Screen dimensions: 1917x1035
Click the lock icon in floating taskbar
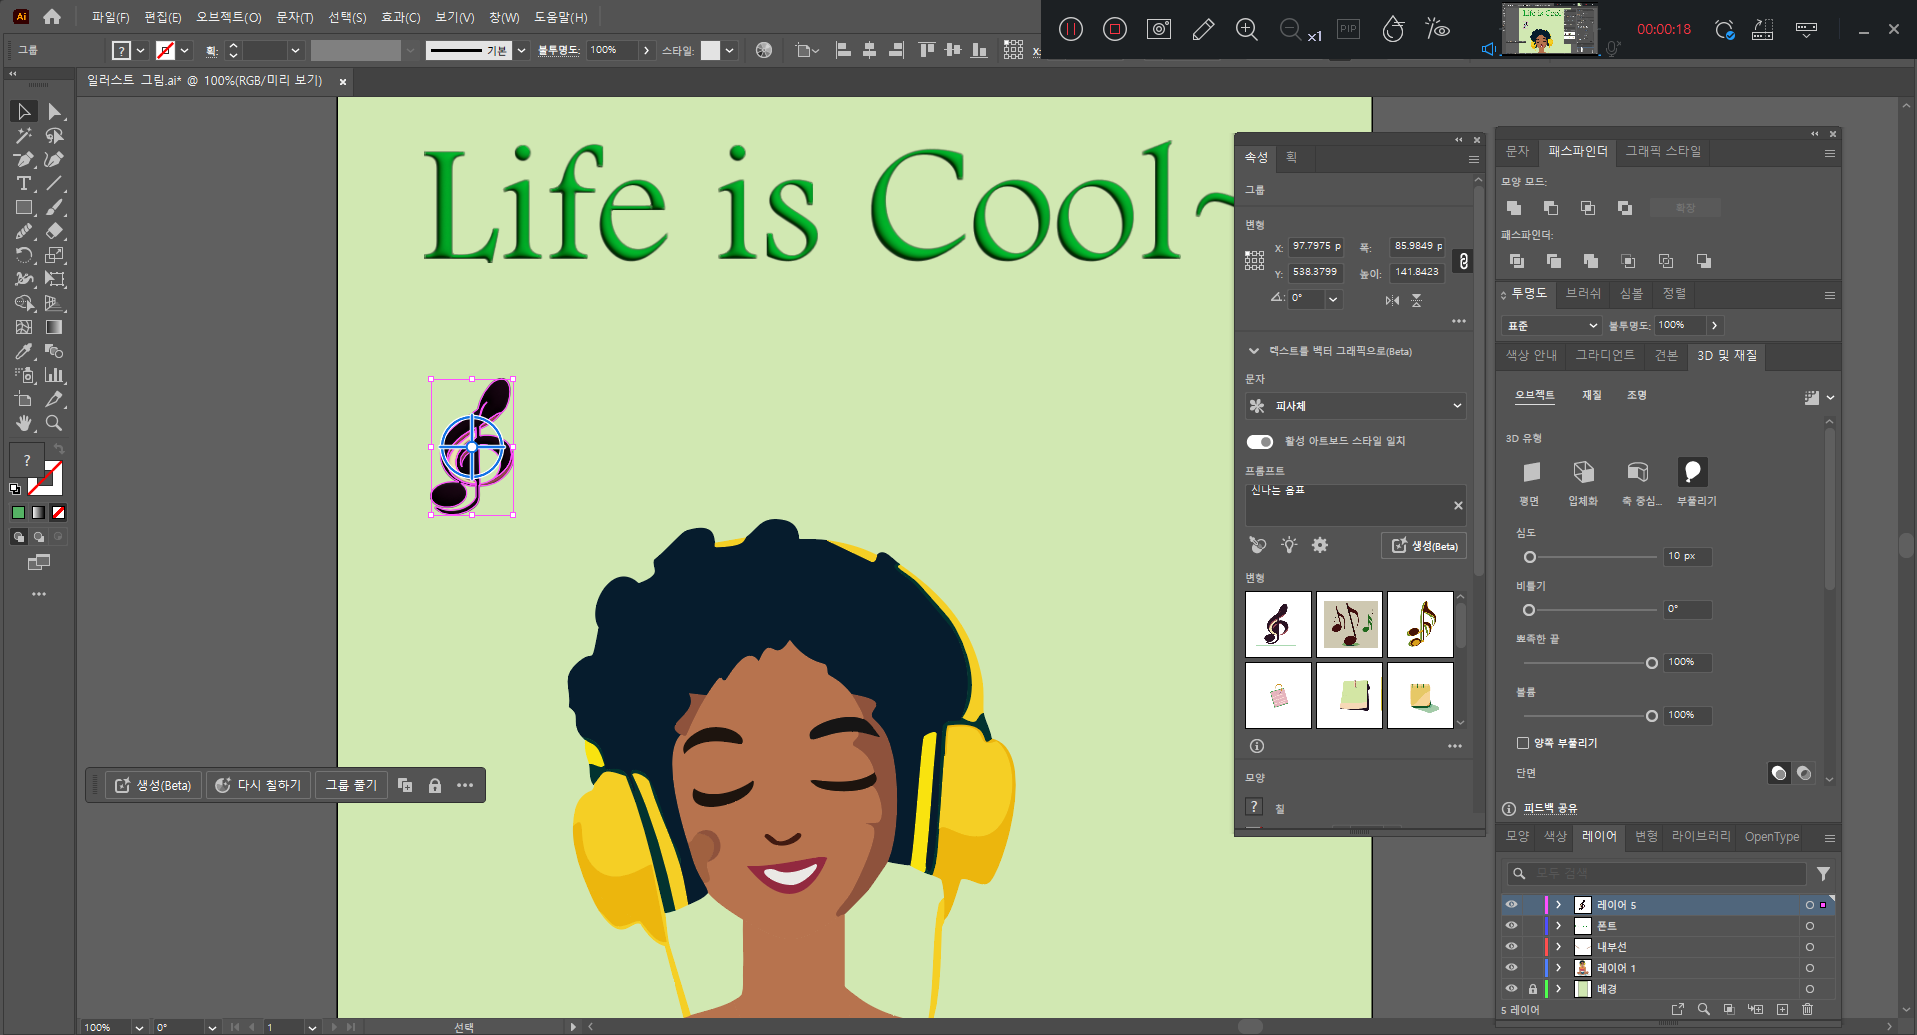coord(435,786)
